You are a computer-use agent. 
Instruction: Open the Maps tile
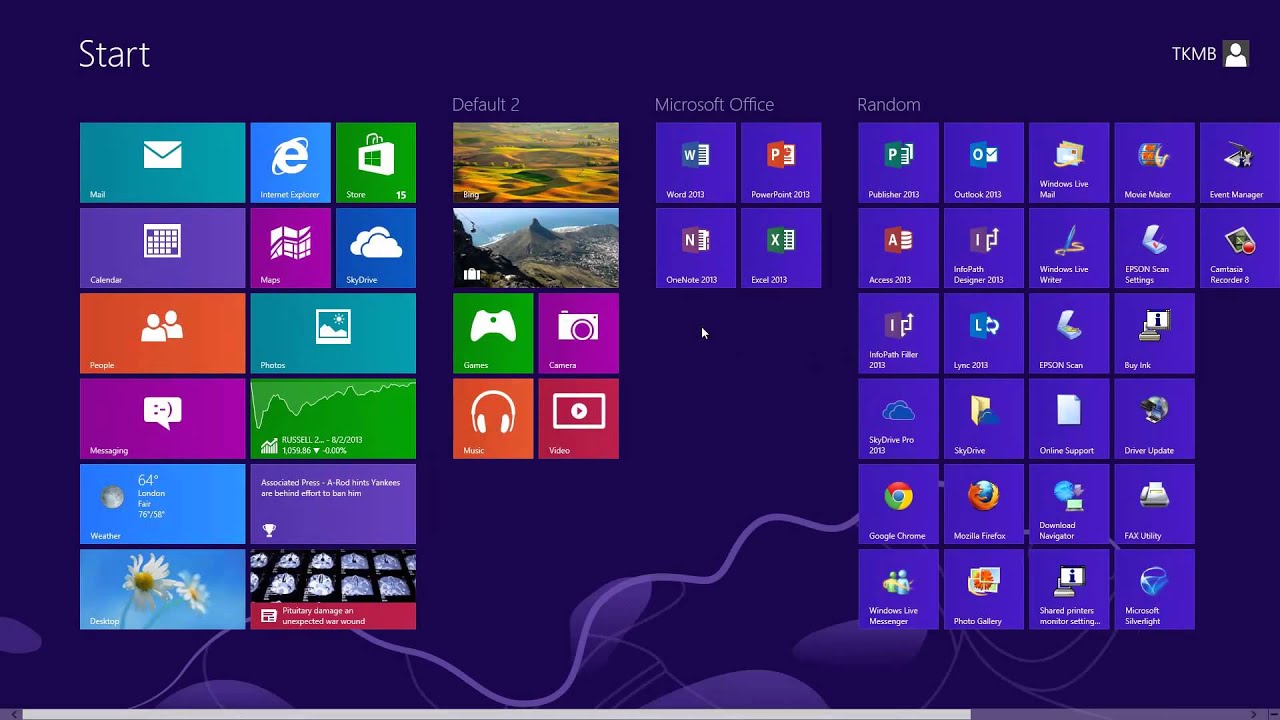(x=290, y=248)
